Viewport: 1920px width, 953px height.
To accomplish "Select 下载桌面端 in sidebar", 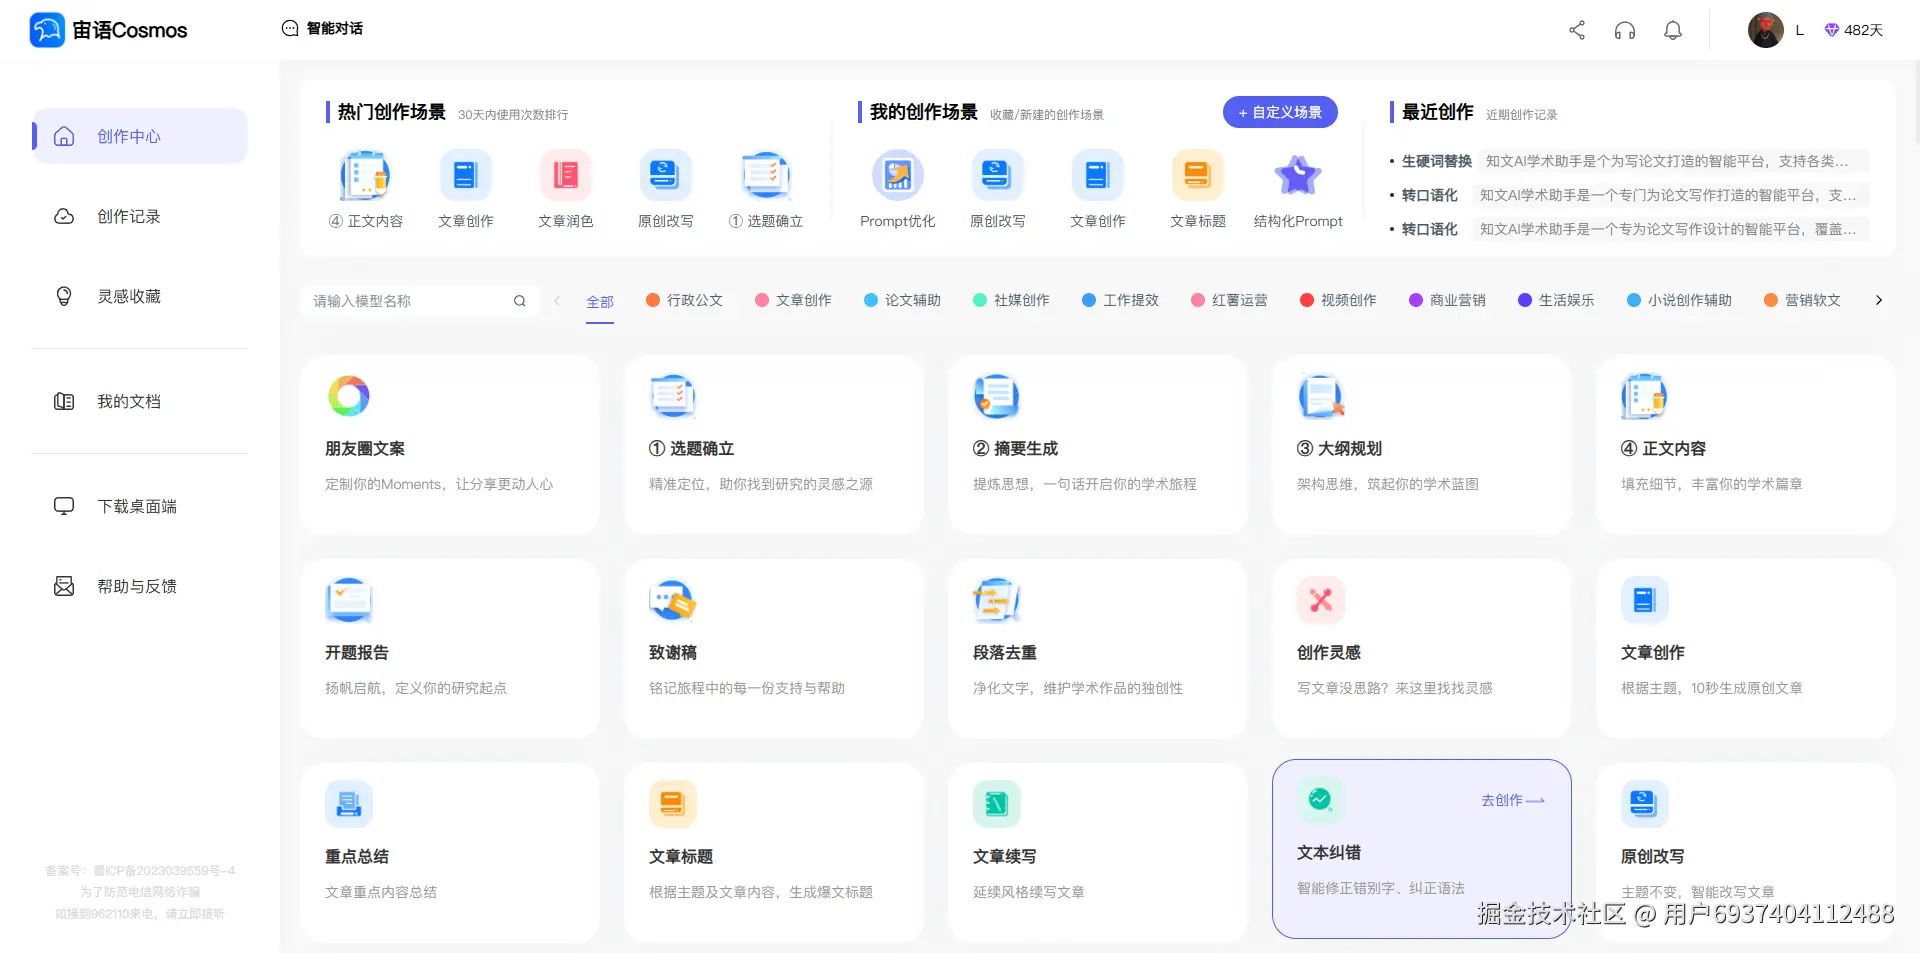I will (x=140, y=506).
